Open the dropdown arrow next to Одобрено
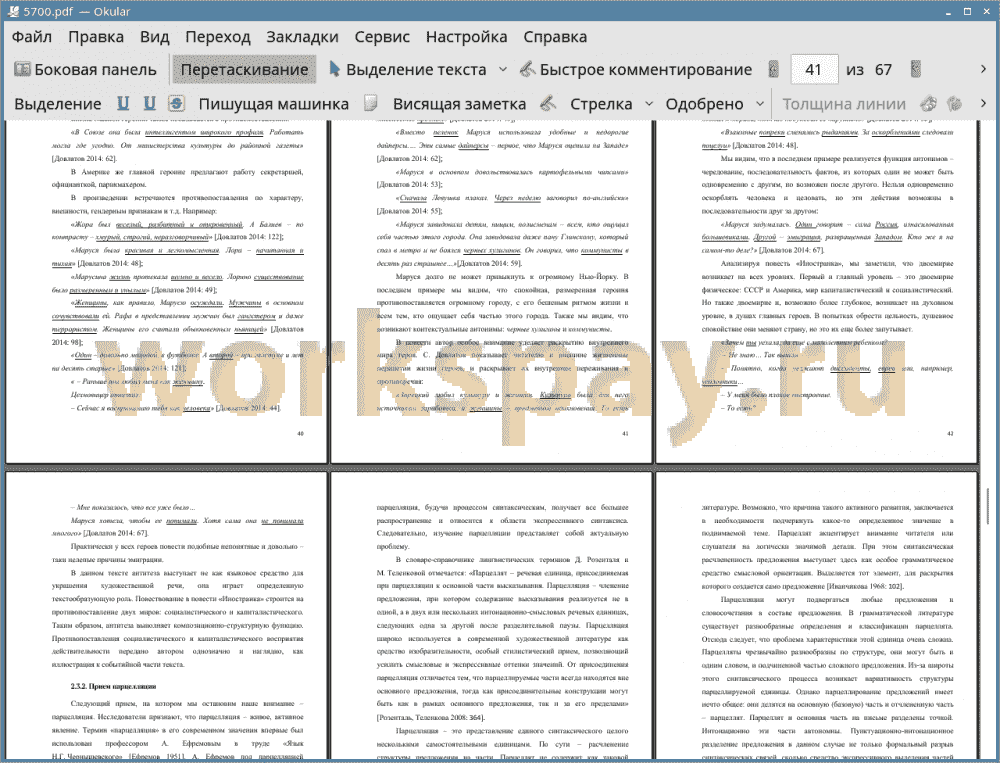 760,104
